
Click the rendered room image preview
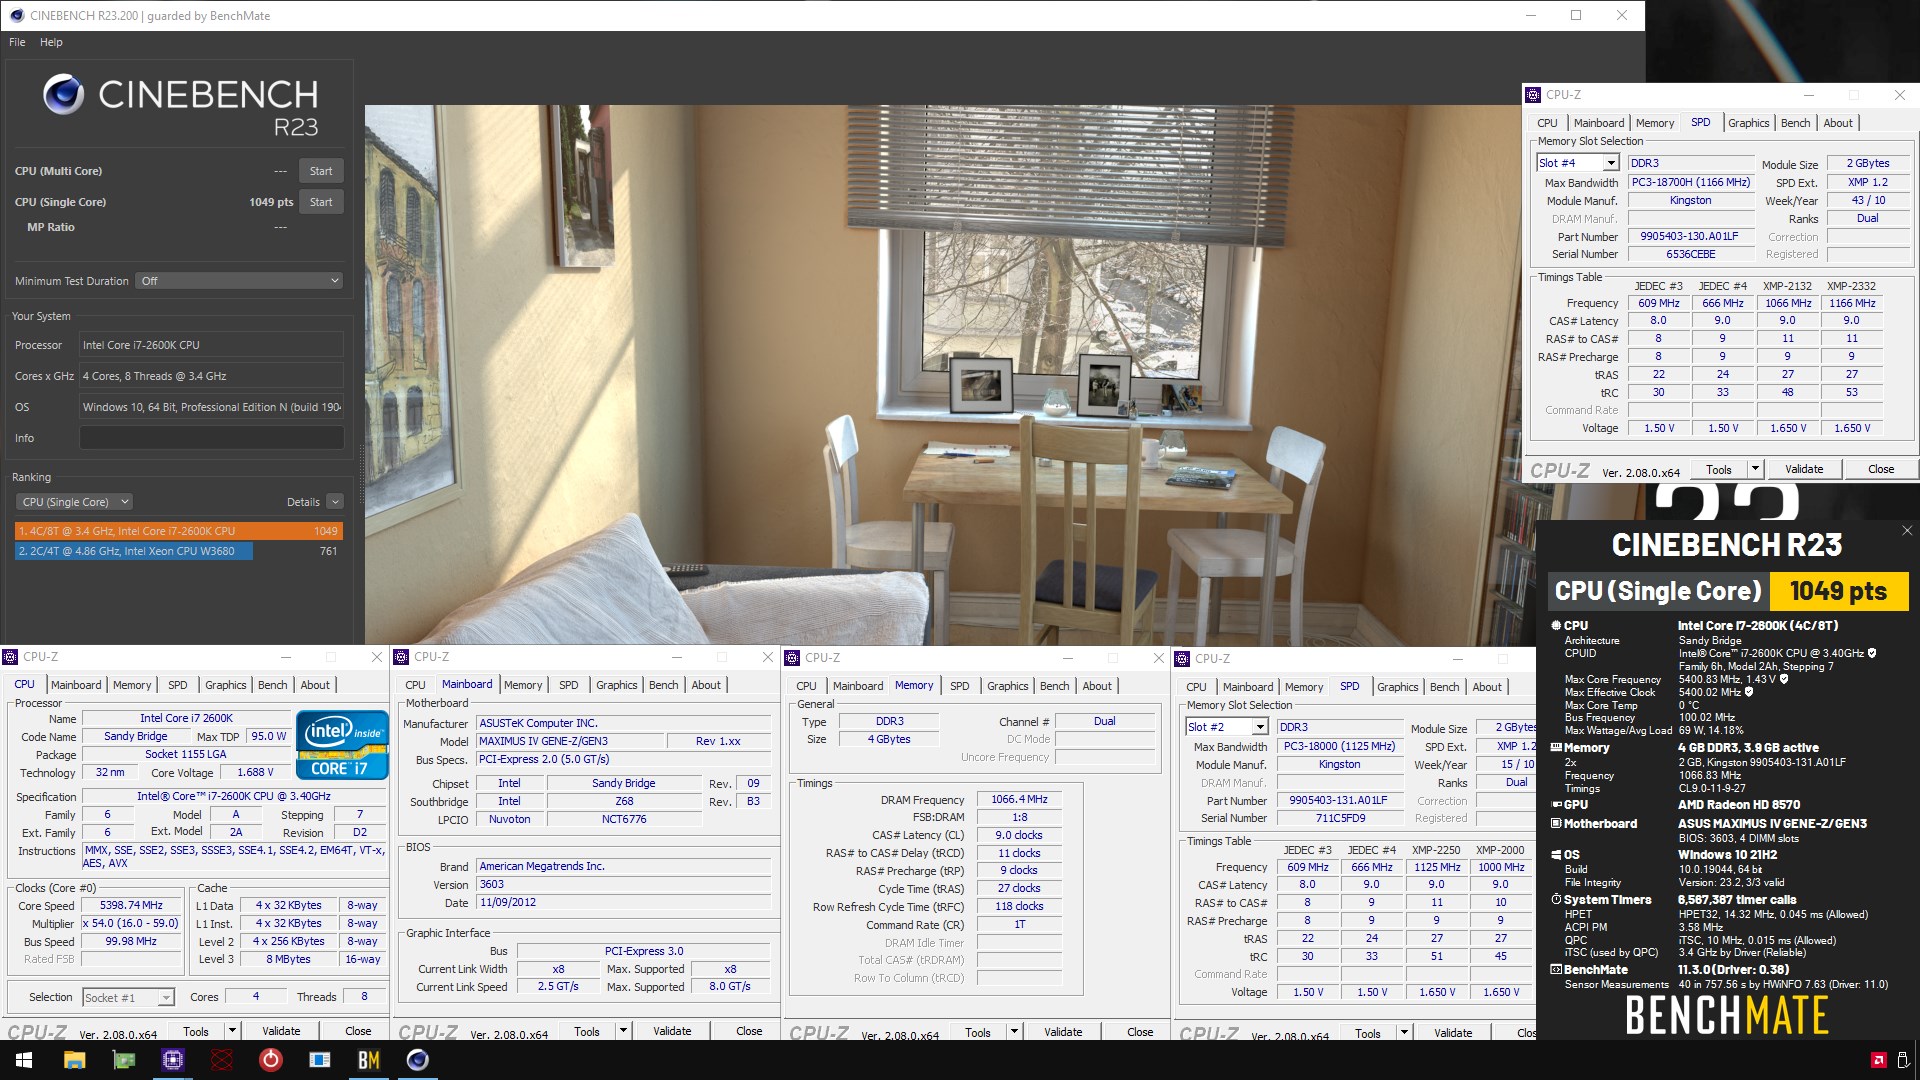pyautogui.click(x=942, y=375)
